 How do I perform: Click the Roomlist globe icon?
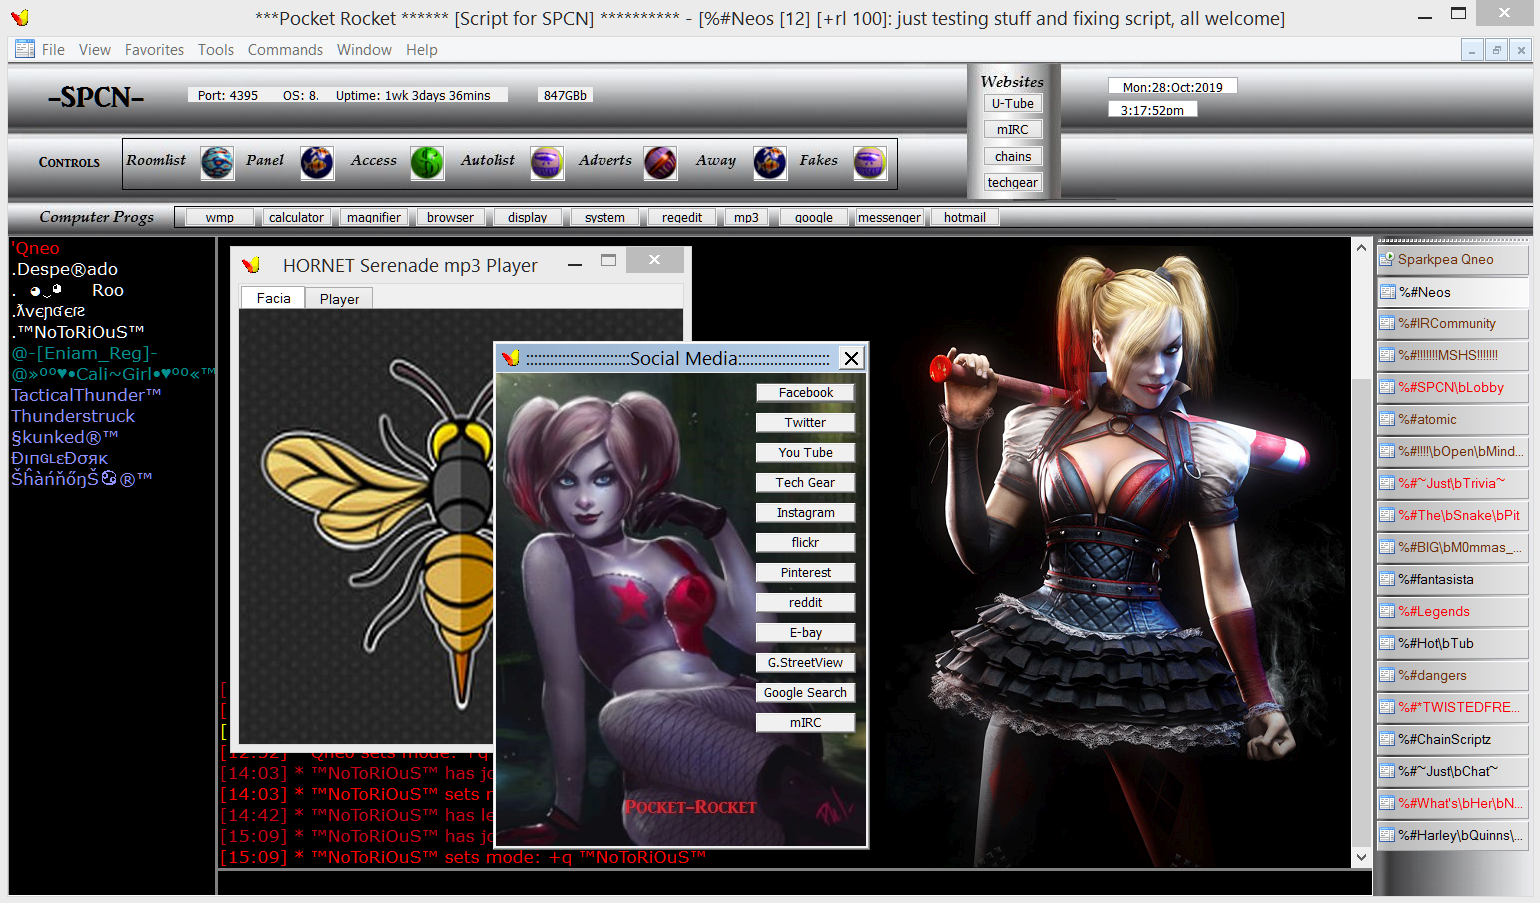[217, 162]
